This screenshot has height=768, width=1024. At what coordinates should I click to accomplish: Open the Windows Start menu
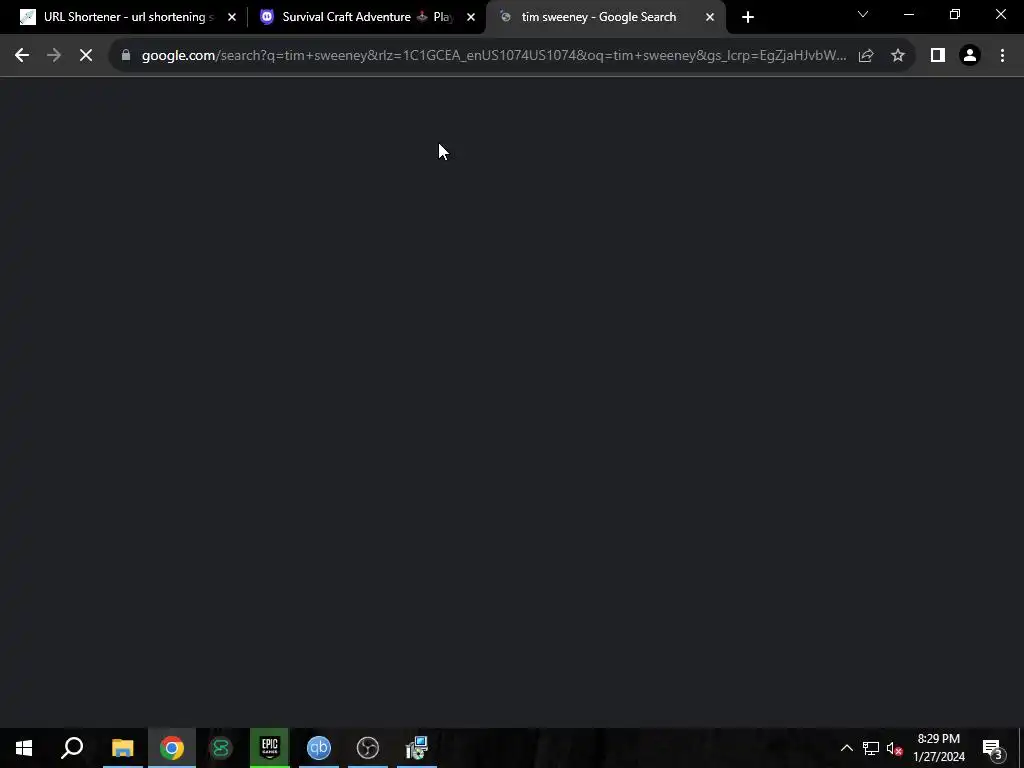click(x=24, y=748)
